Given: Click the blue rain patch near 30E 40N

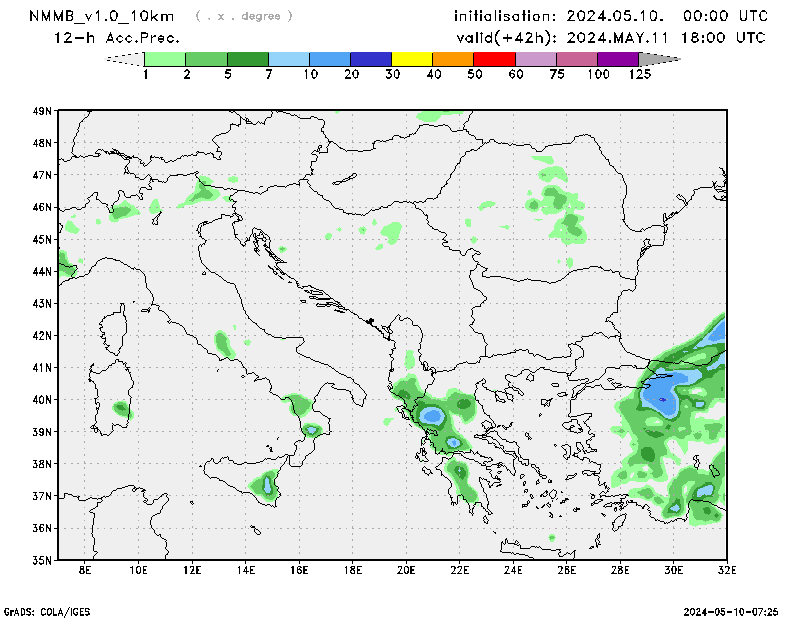Looking at the screenshot, I should (662, 393).
